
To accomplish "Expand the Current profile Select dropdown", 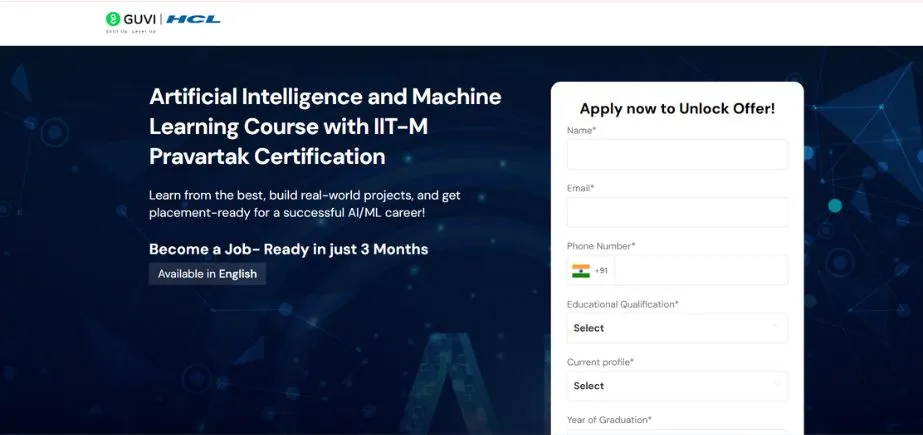I will 676,386.
